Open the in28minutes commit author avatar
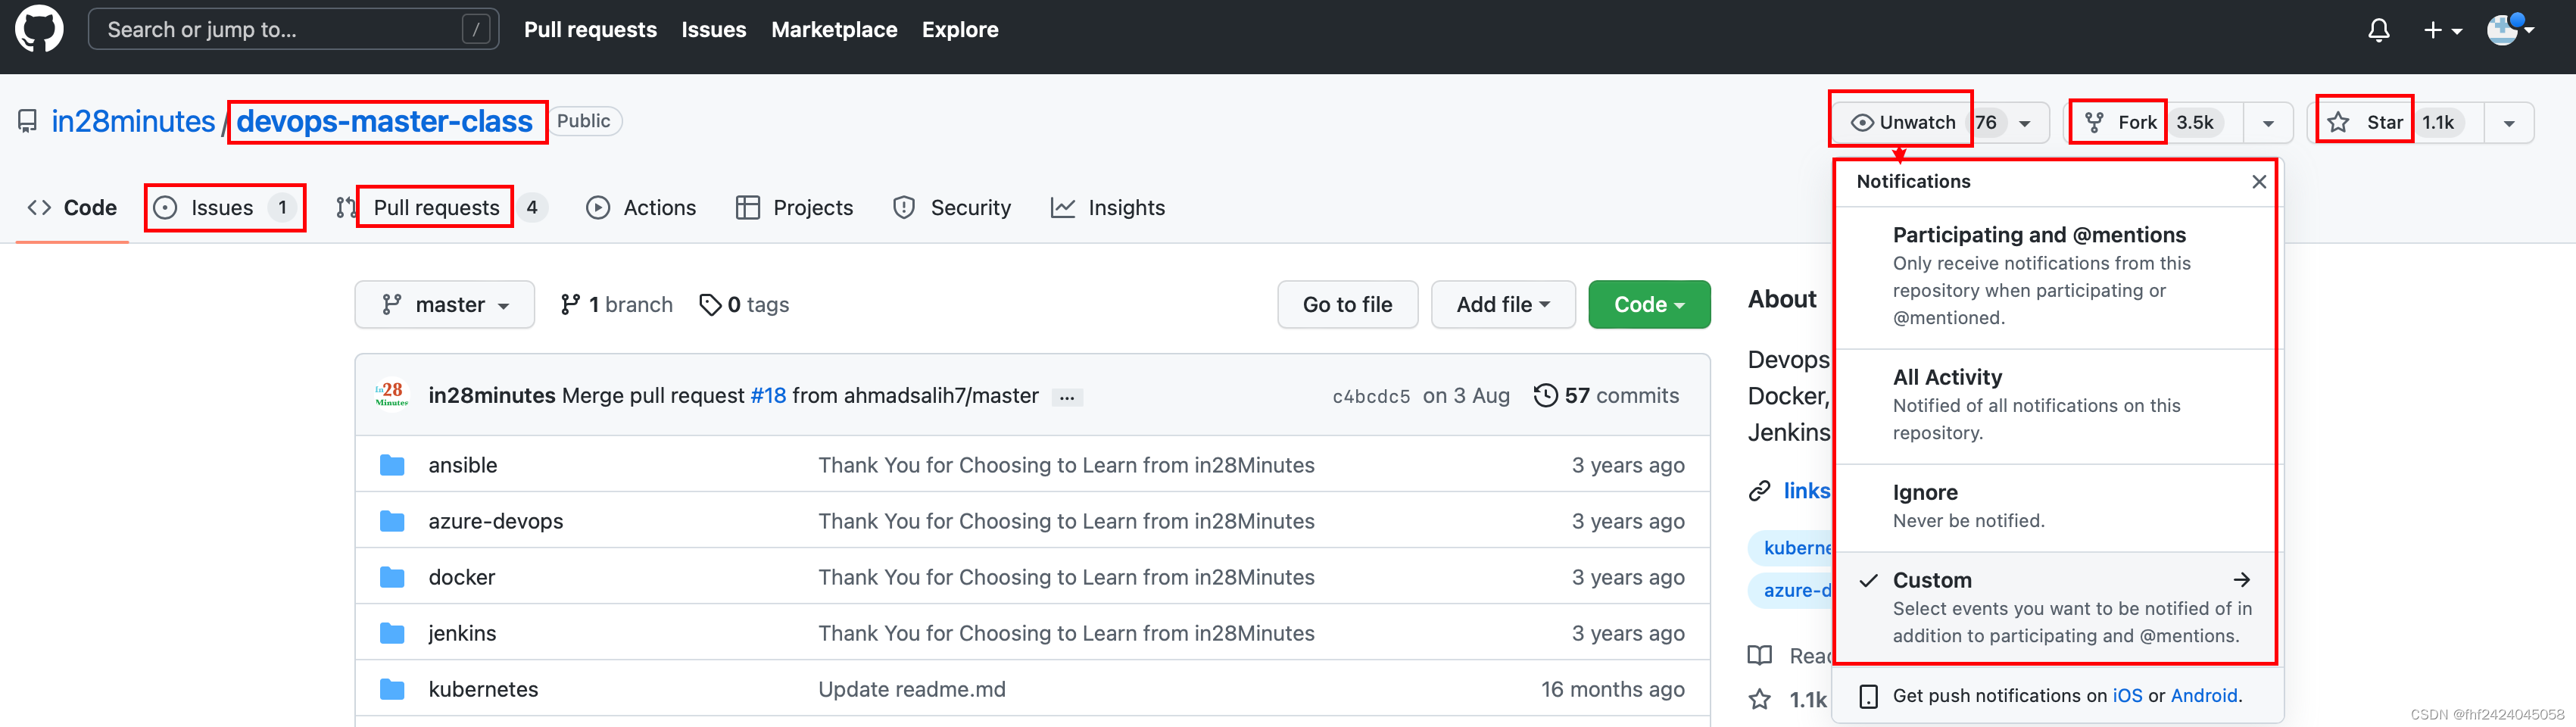 [392, 395]
